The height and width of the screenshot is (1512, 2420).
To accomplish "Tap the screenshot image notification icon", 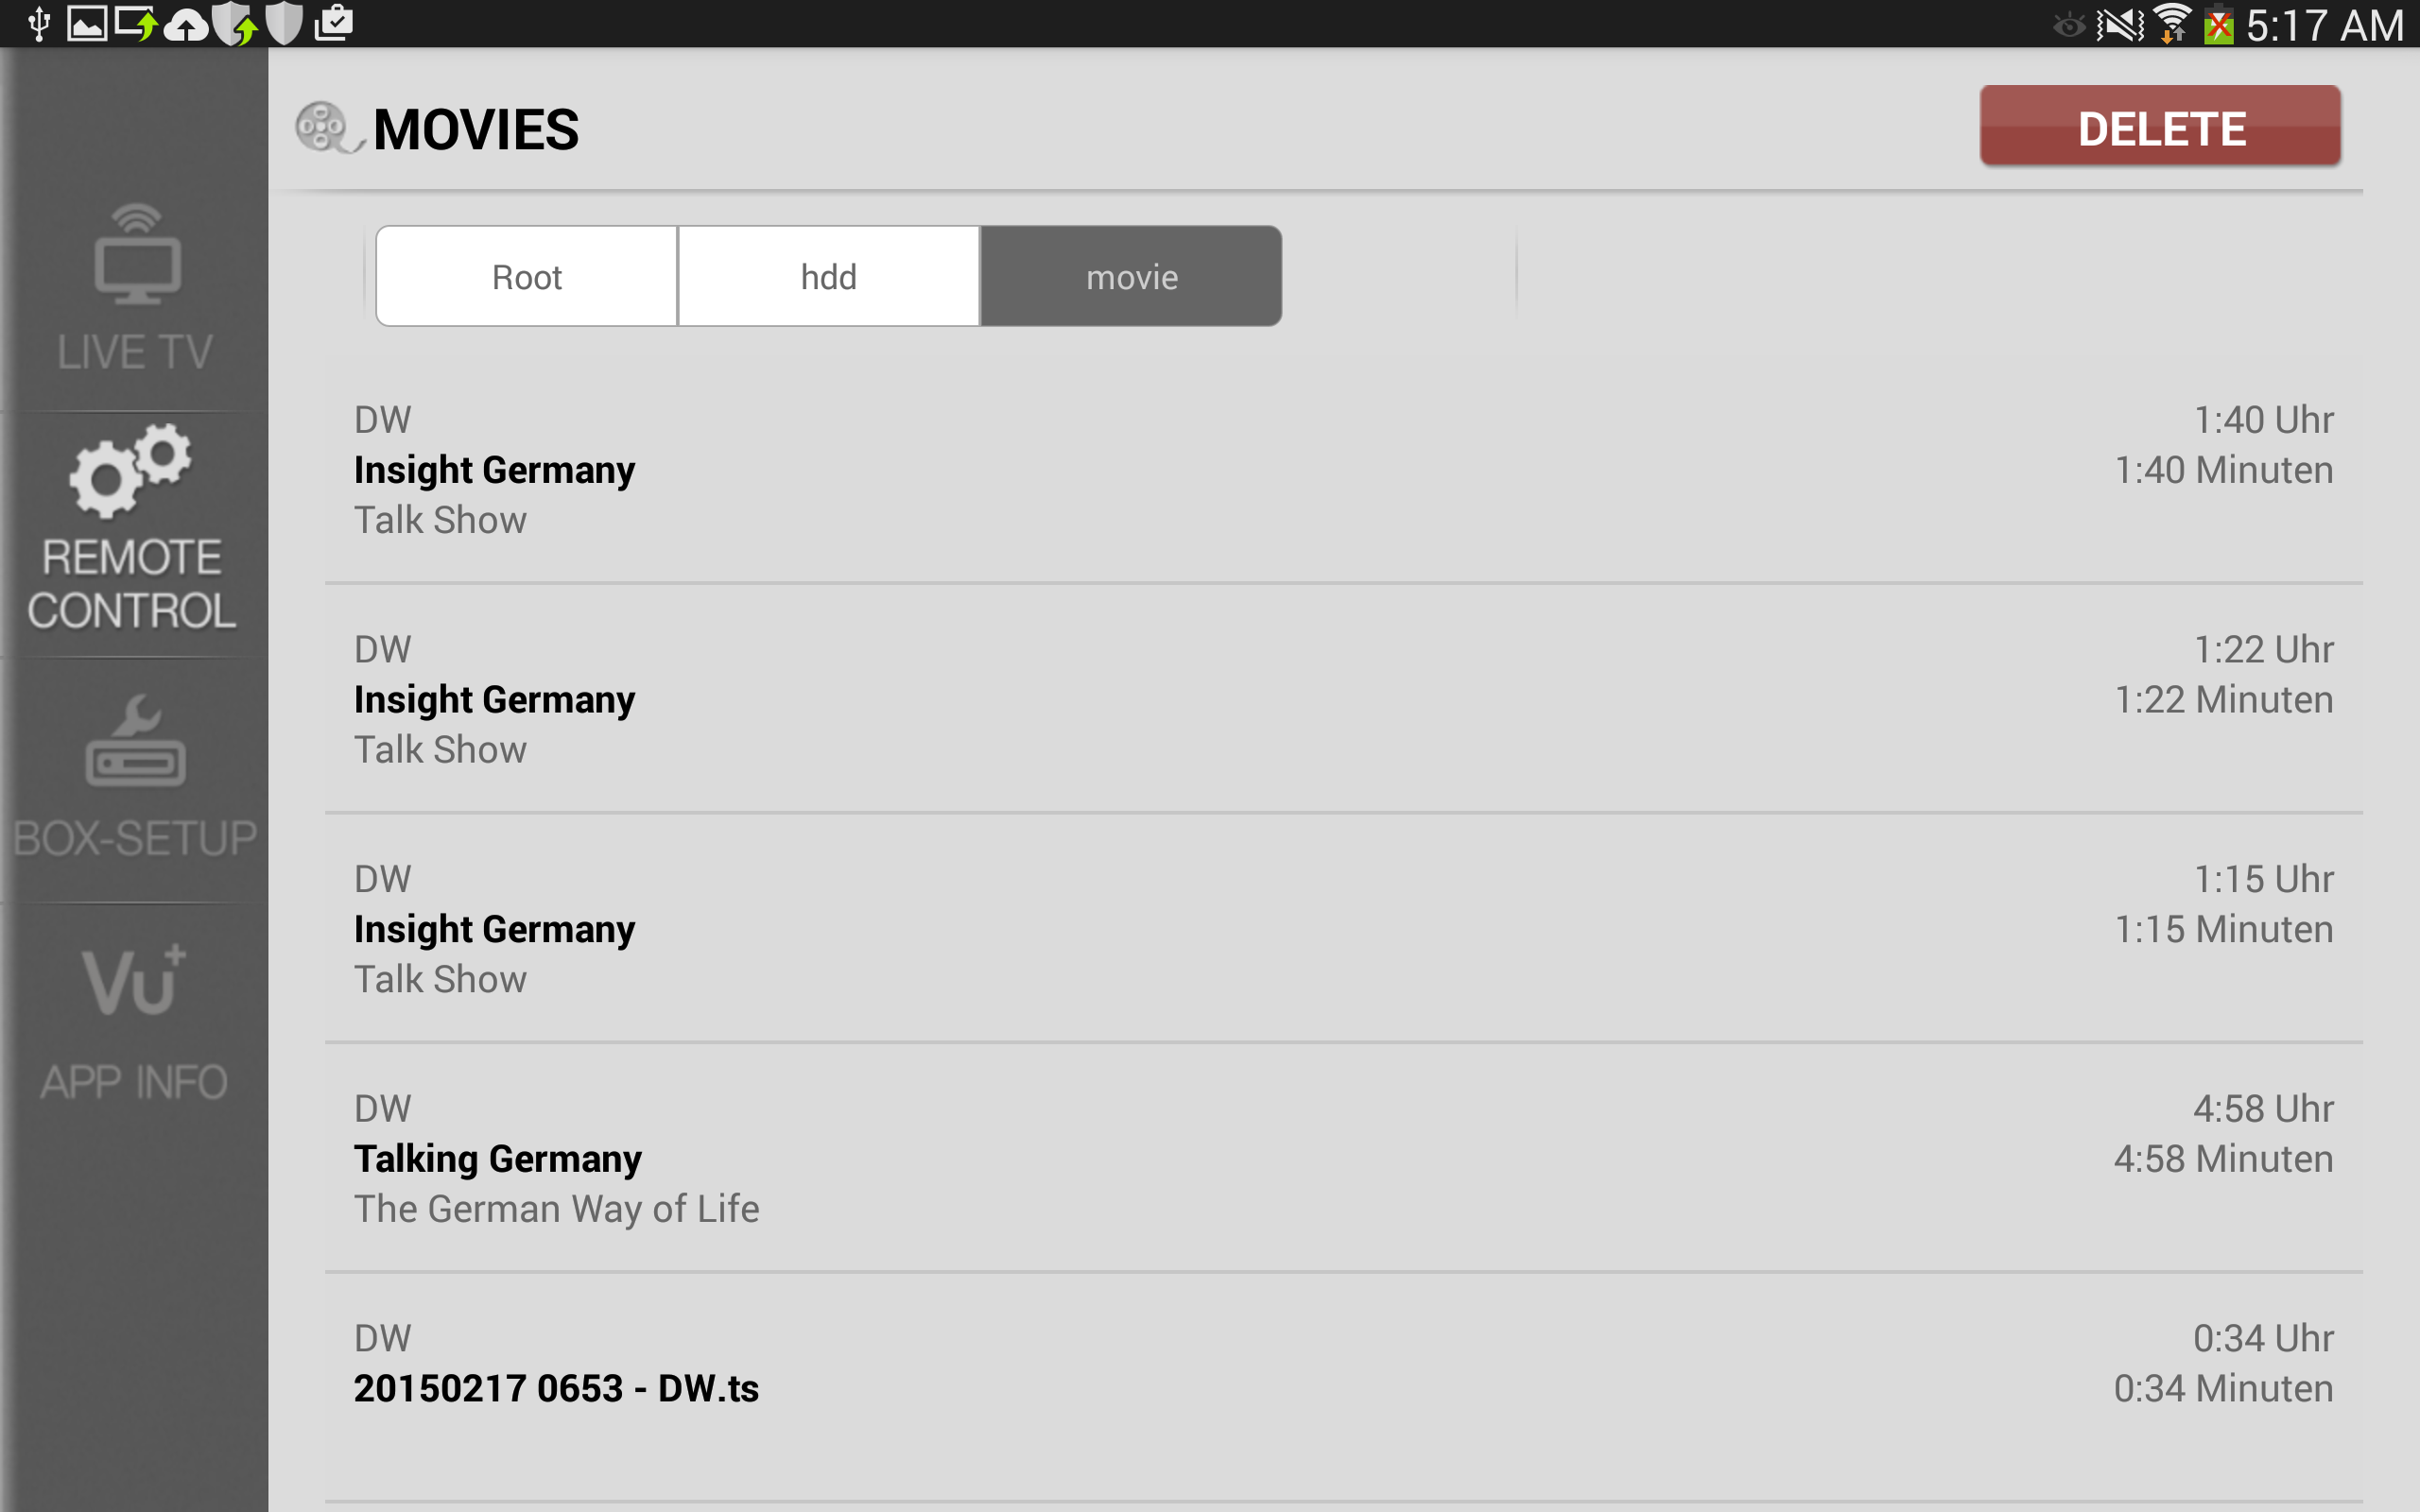I will (x=87, y=24).
